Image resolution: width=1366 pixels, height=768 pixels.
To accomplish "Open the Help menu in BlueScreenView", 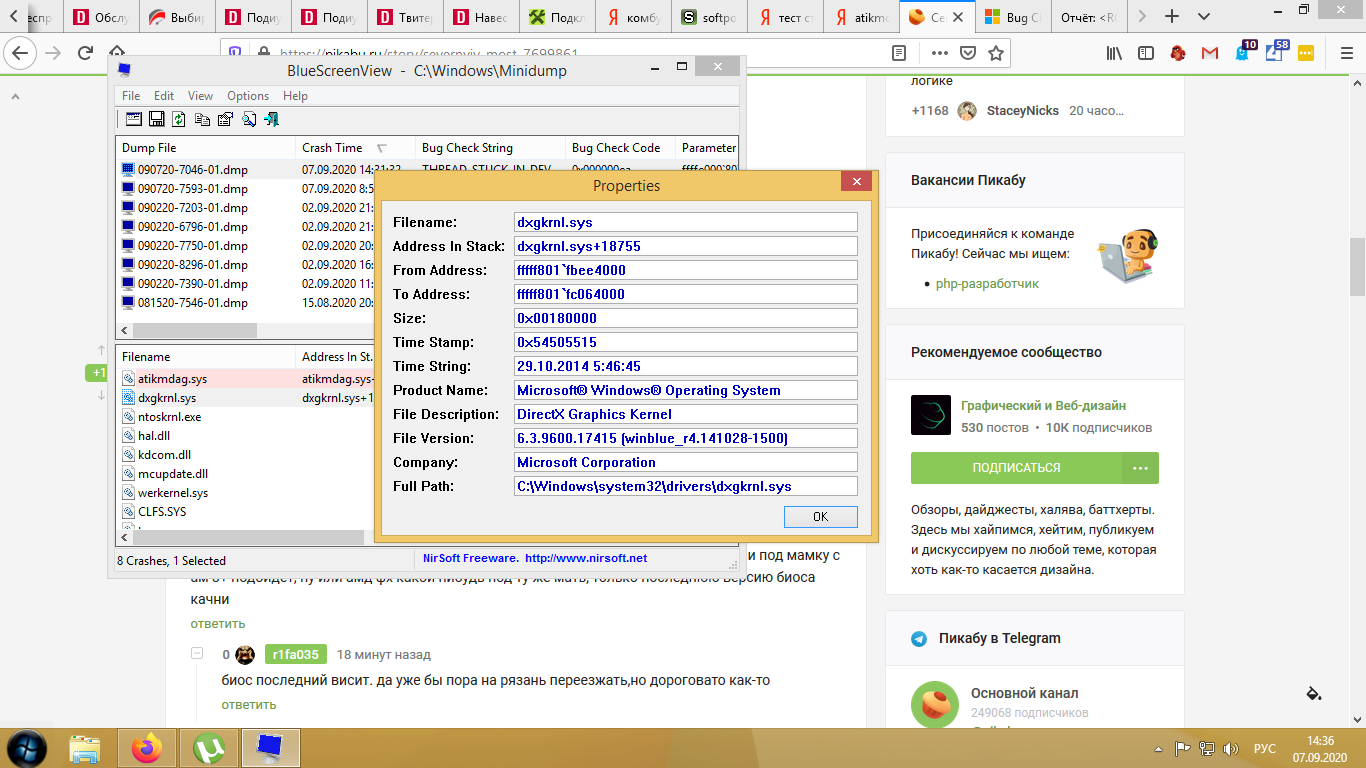I will 295,96.
